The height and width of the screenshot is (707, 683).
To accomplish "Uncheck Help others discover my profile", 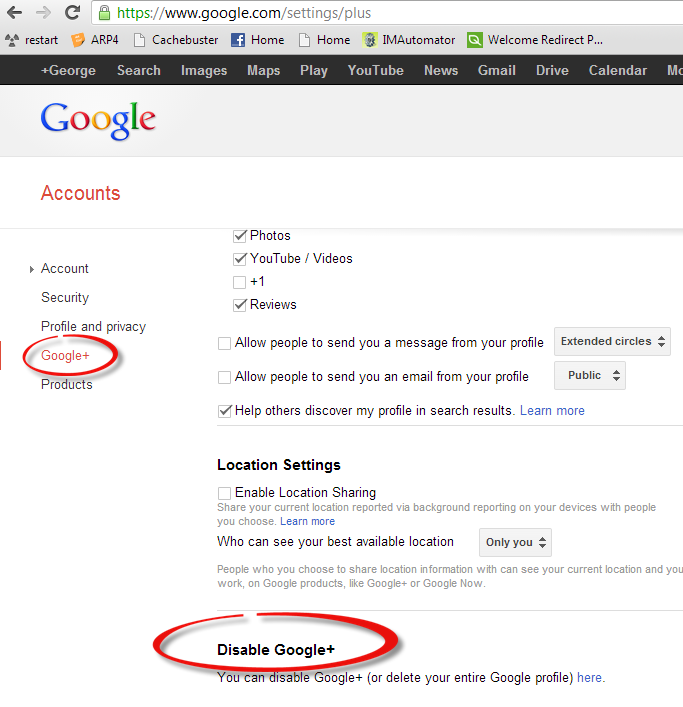I will pyautogui.click(x=224, y=411).
